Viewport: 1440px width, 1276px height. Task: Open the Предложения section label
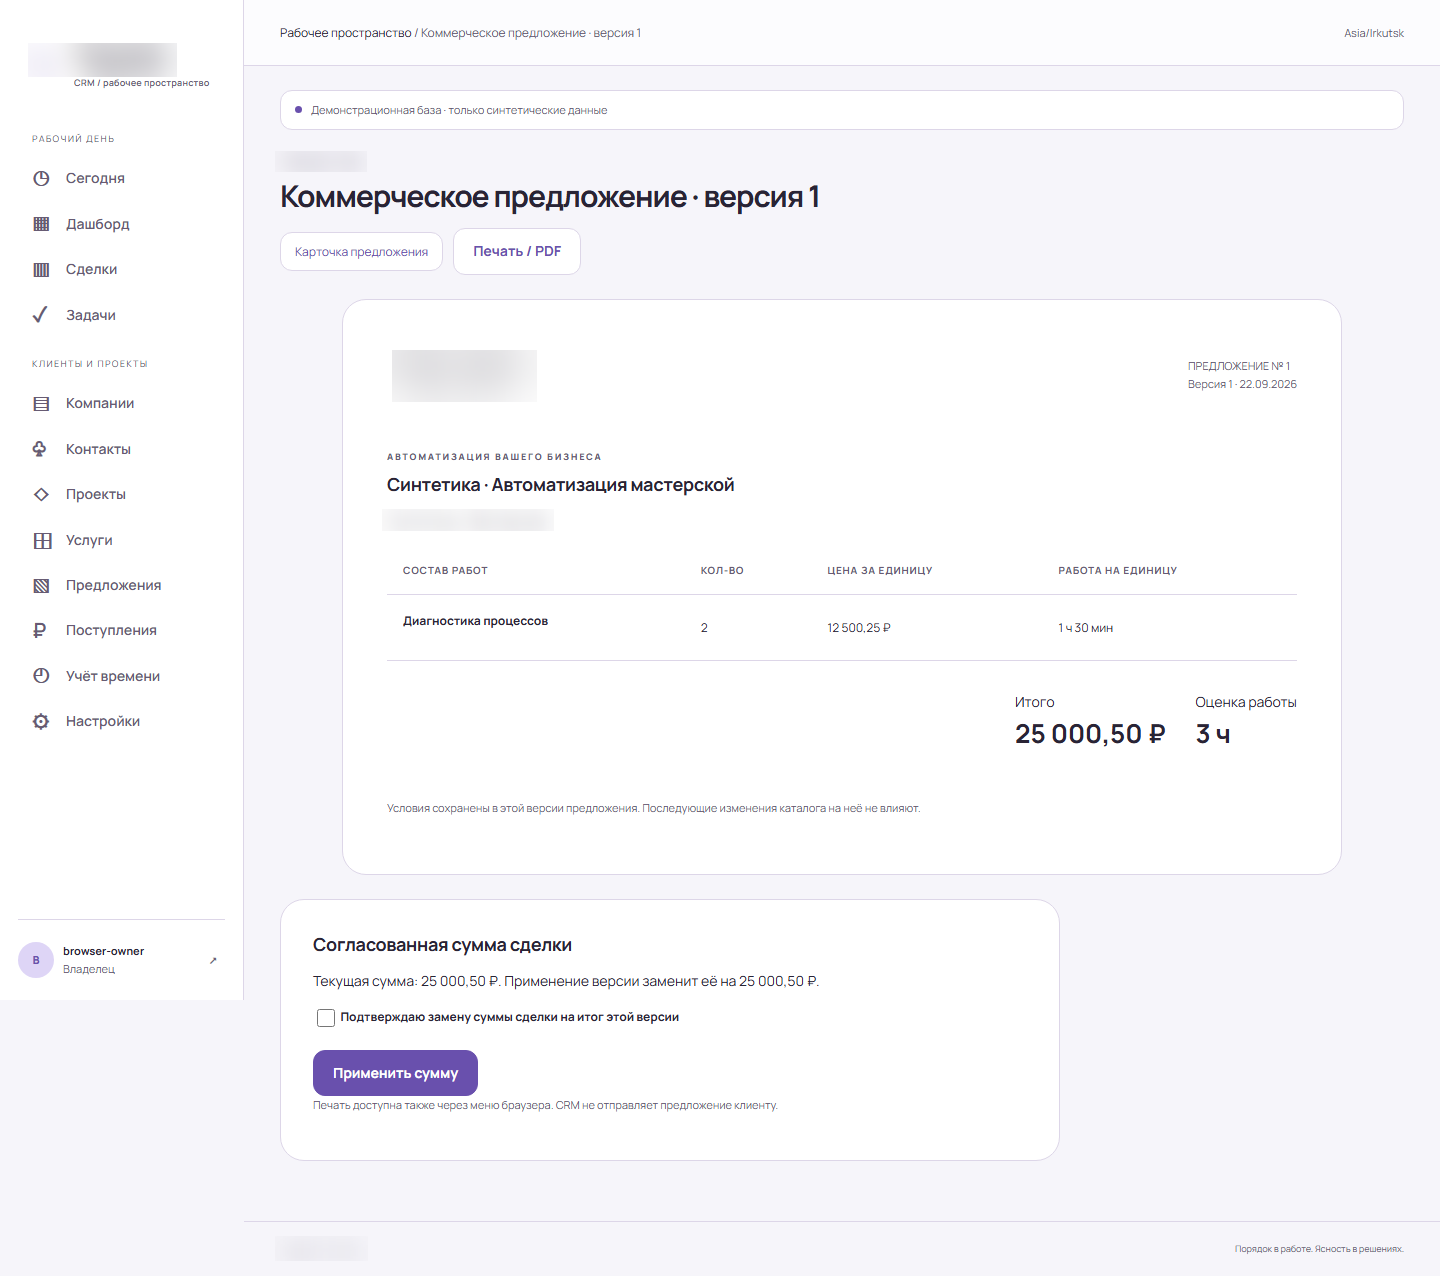click(113, 585)
